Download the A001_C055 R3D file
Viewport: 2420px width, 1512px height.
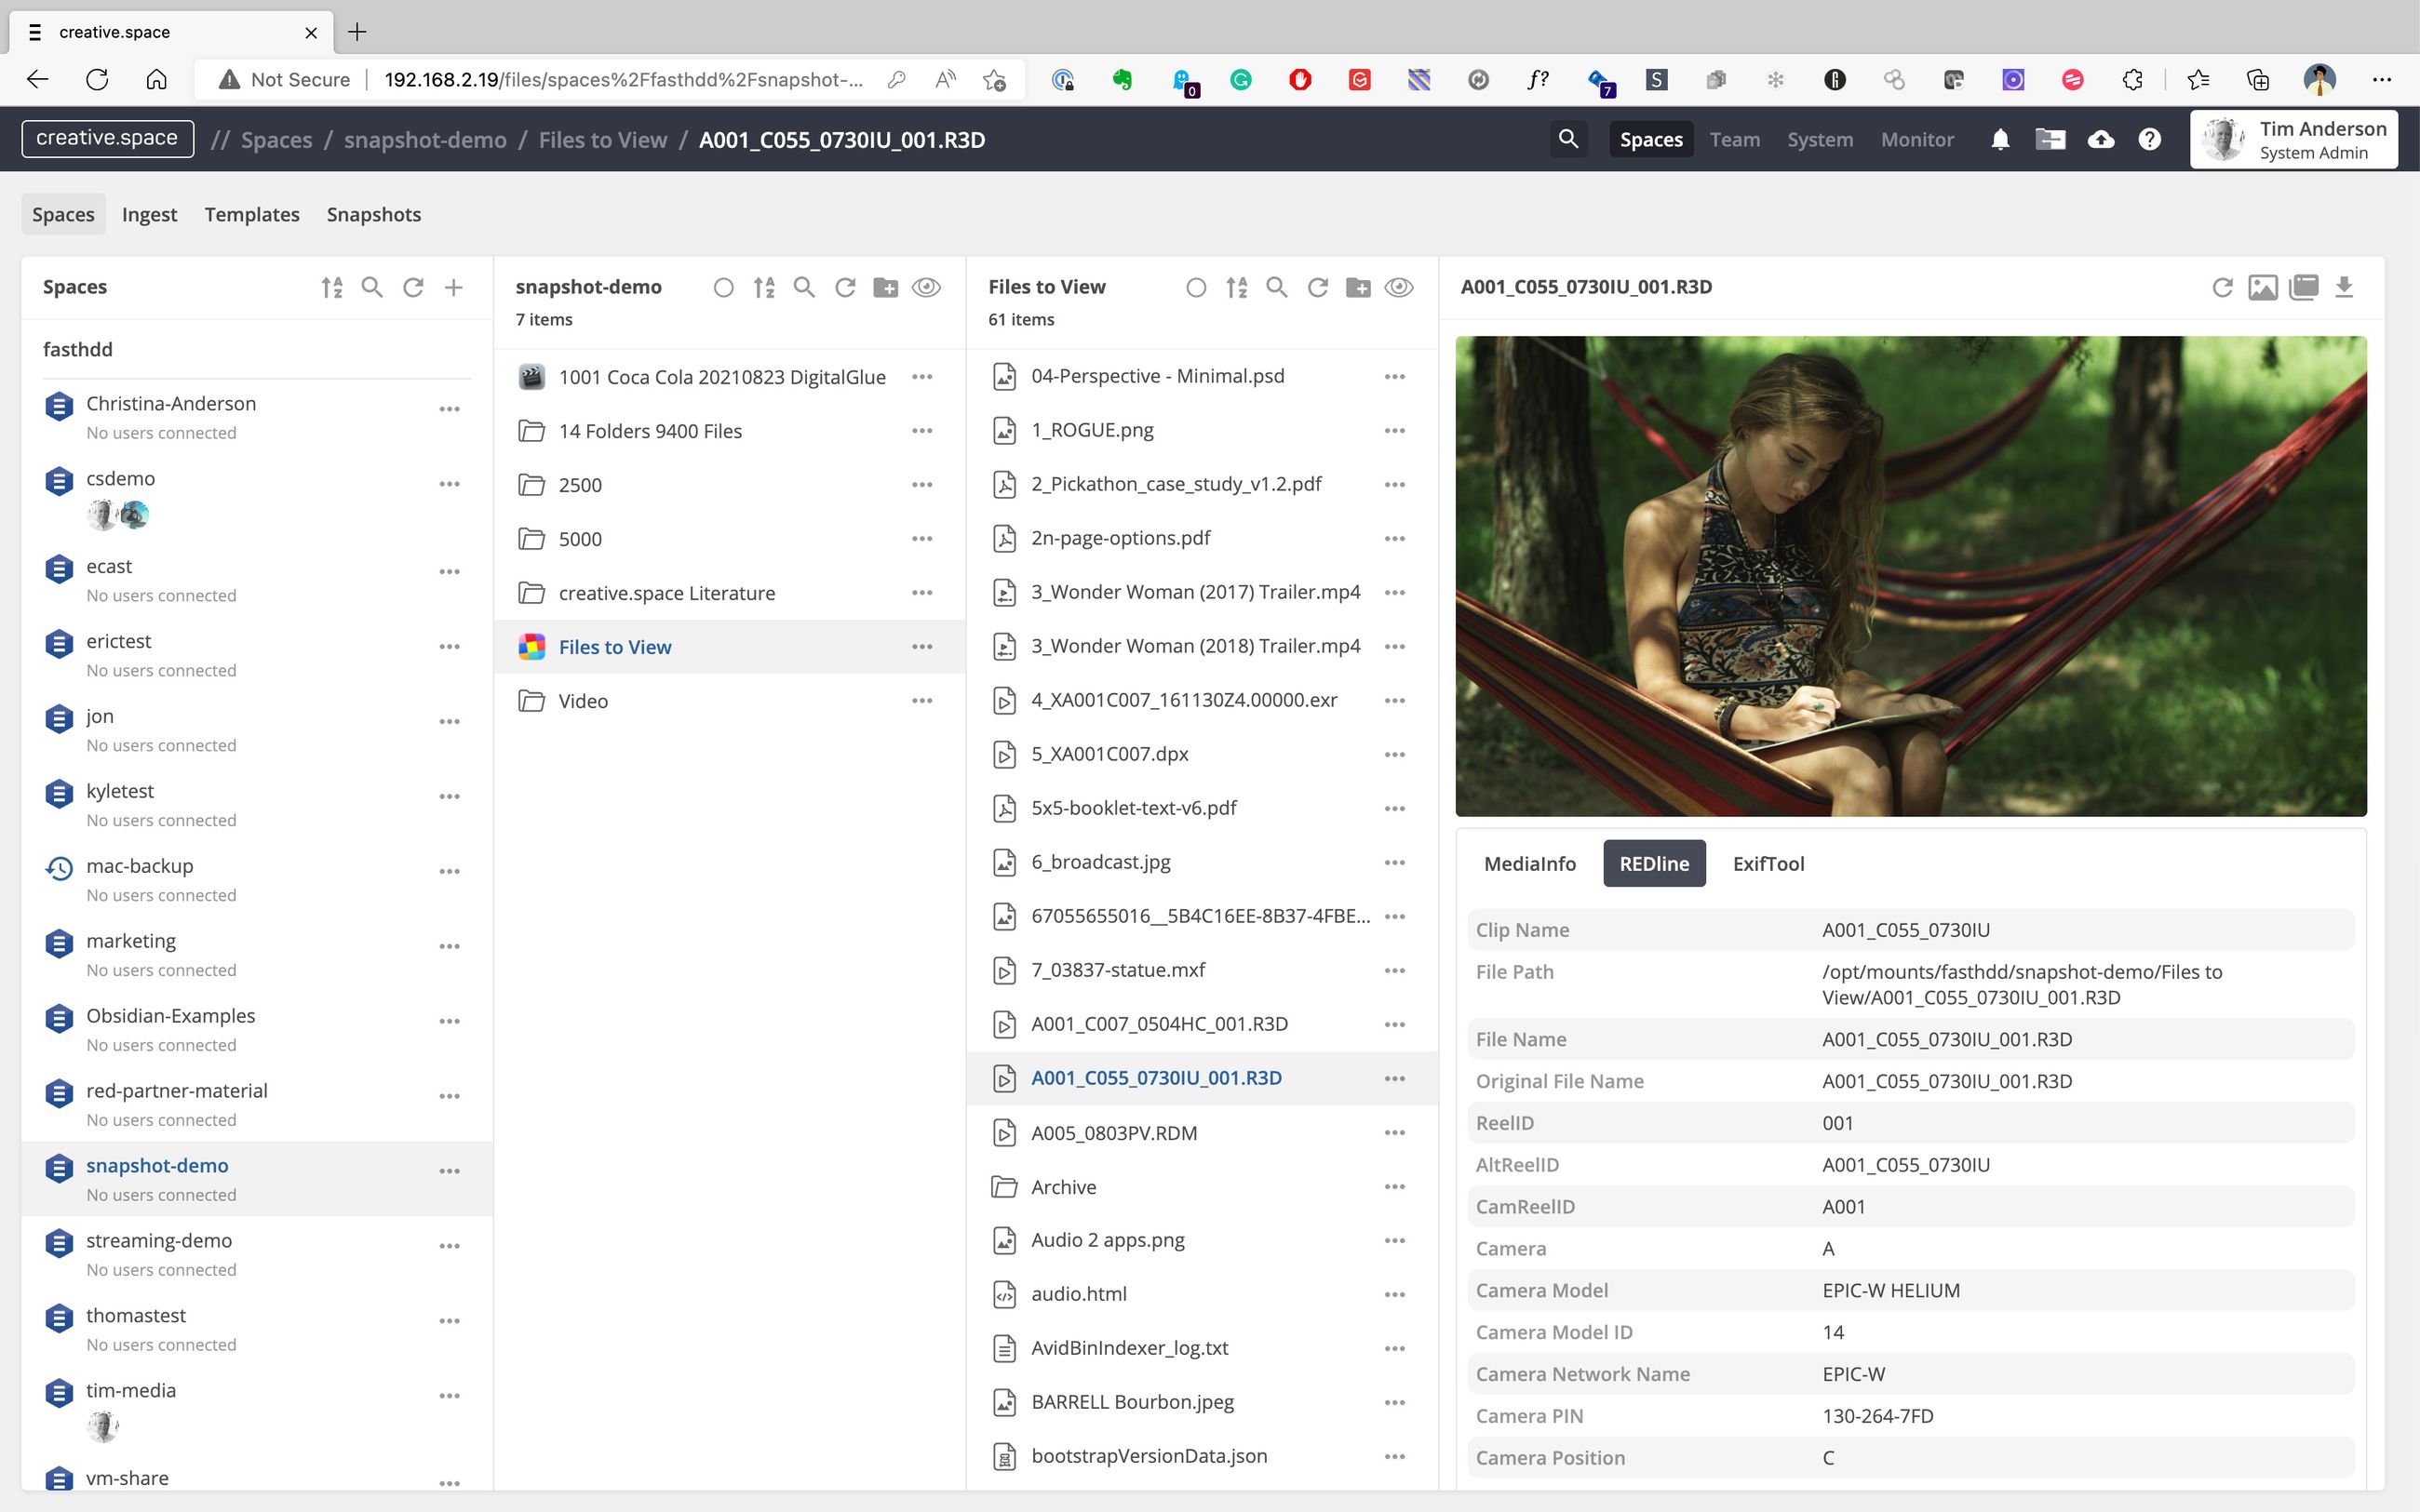pos(2344,288)
